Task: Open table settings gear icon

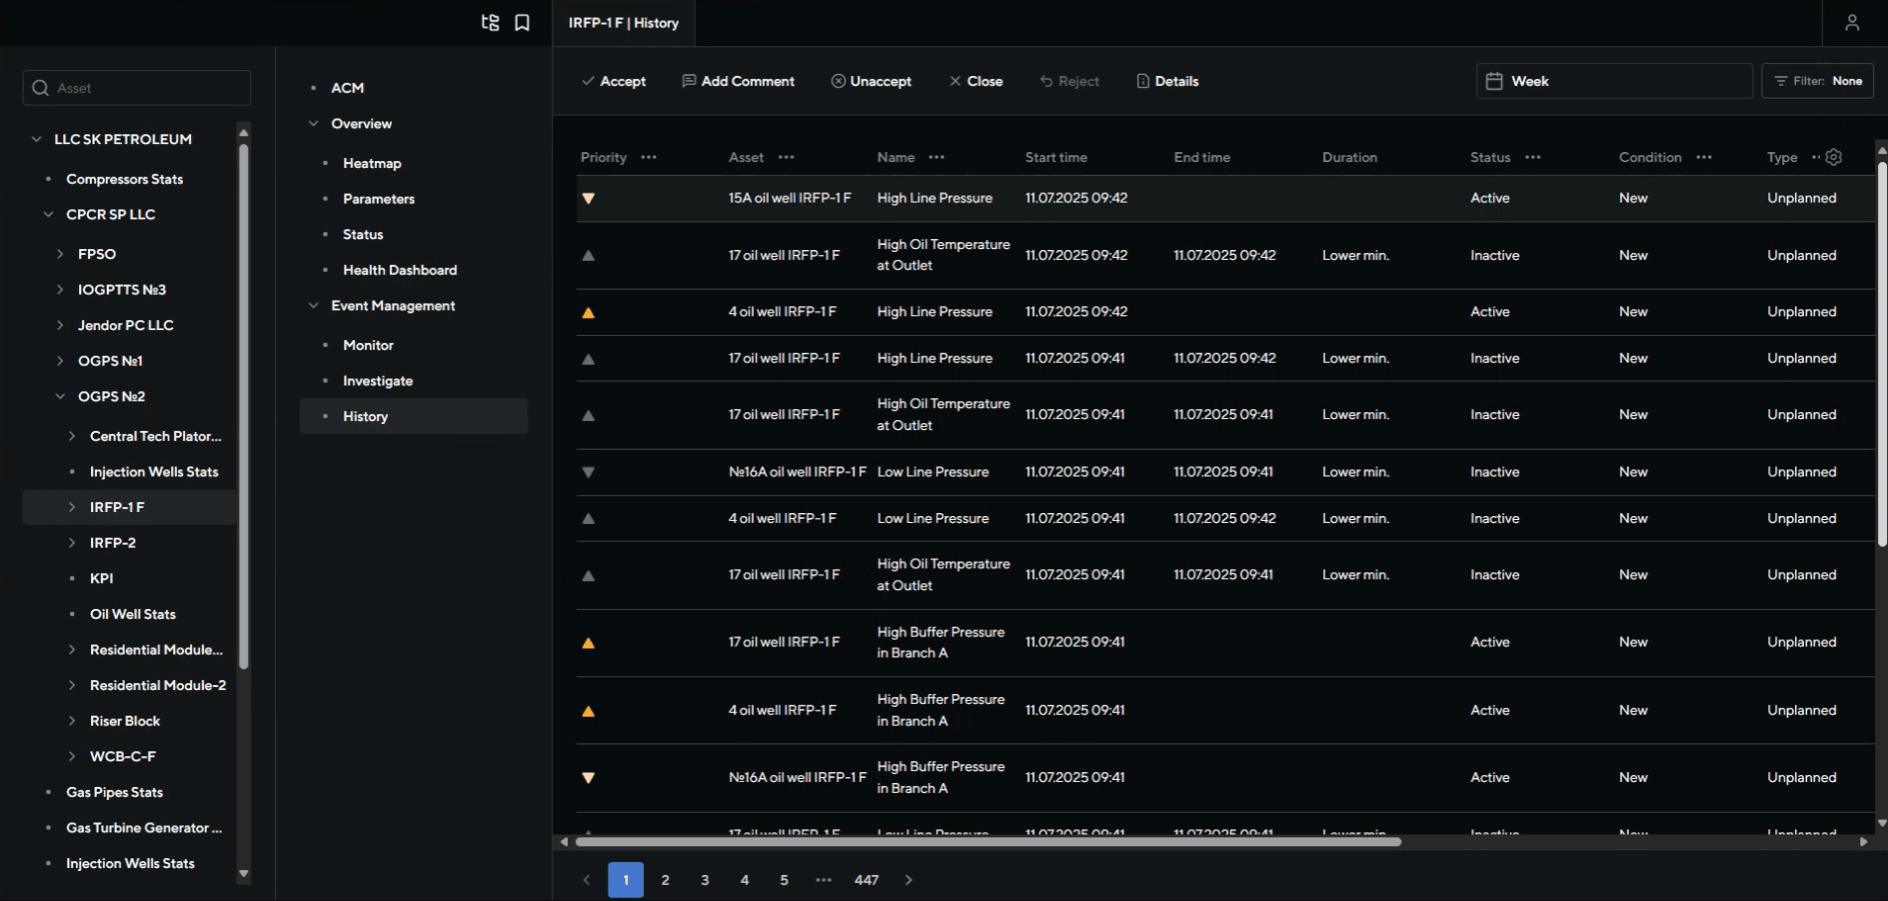Action: click(1833, 157)
